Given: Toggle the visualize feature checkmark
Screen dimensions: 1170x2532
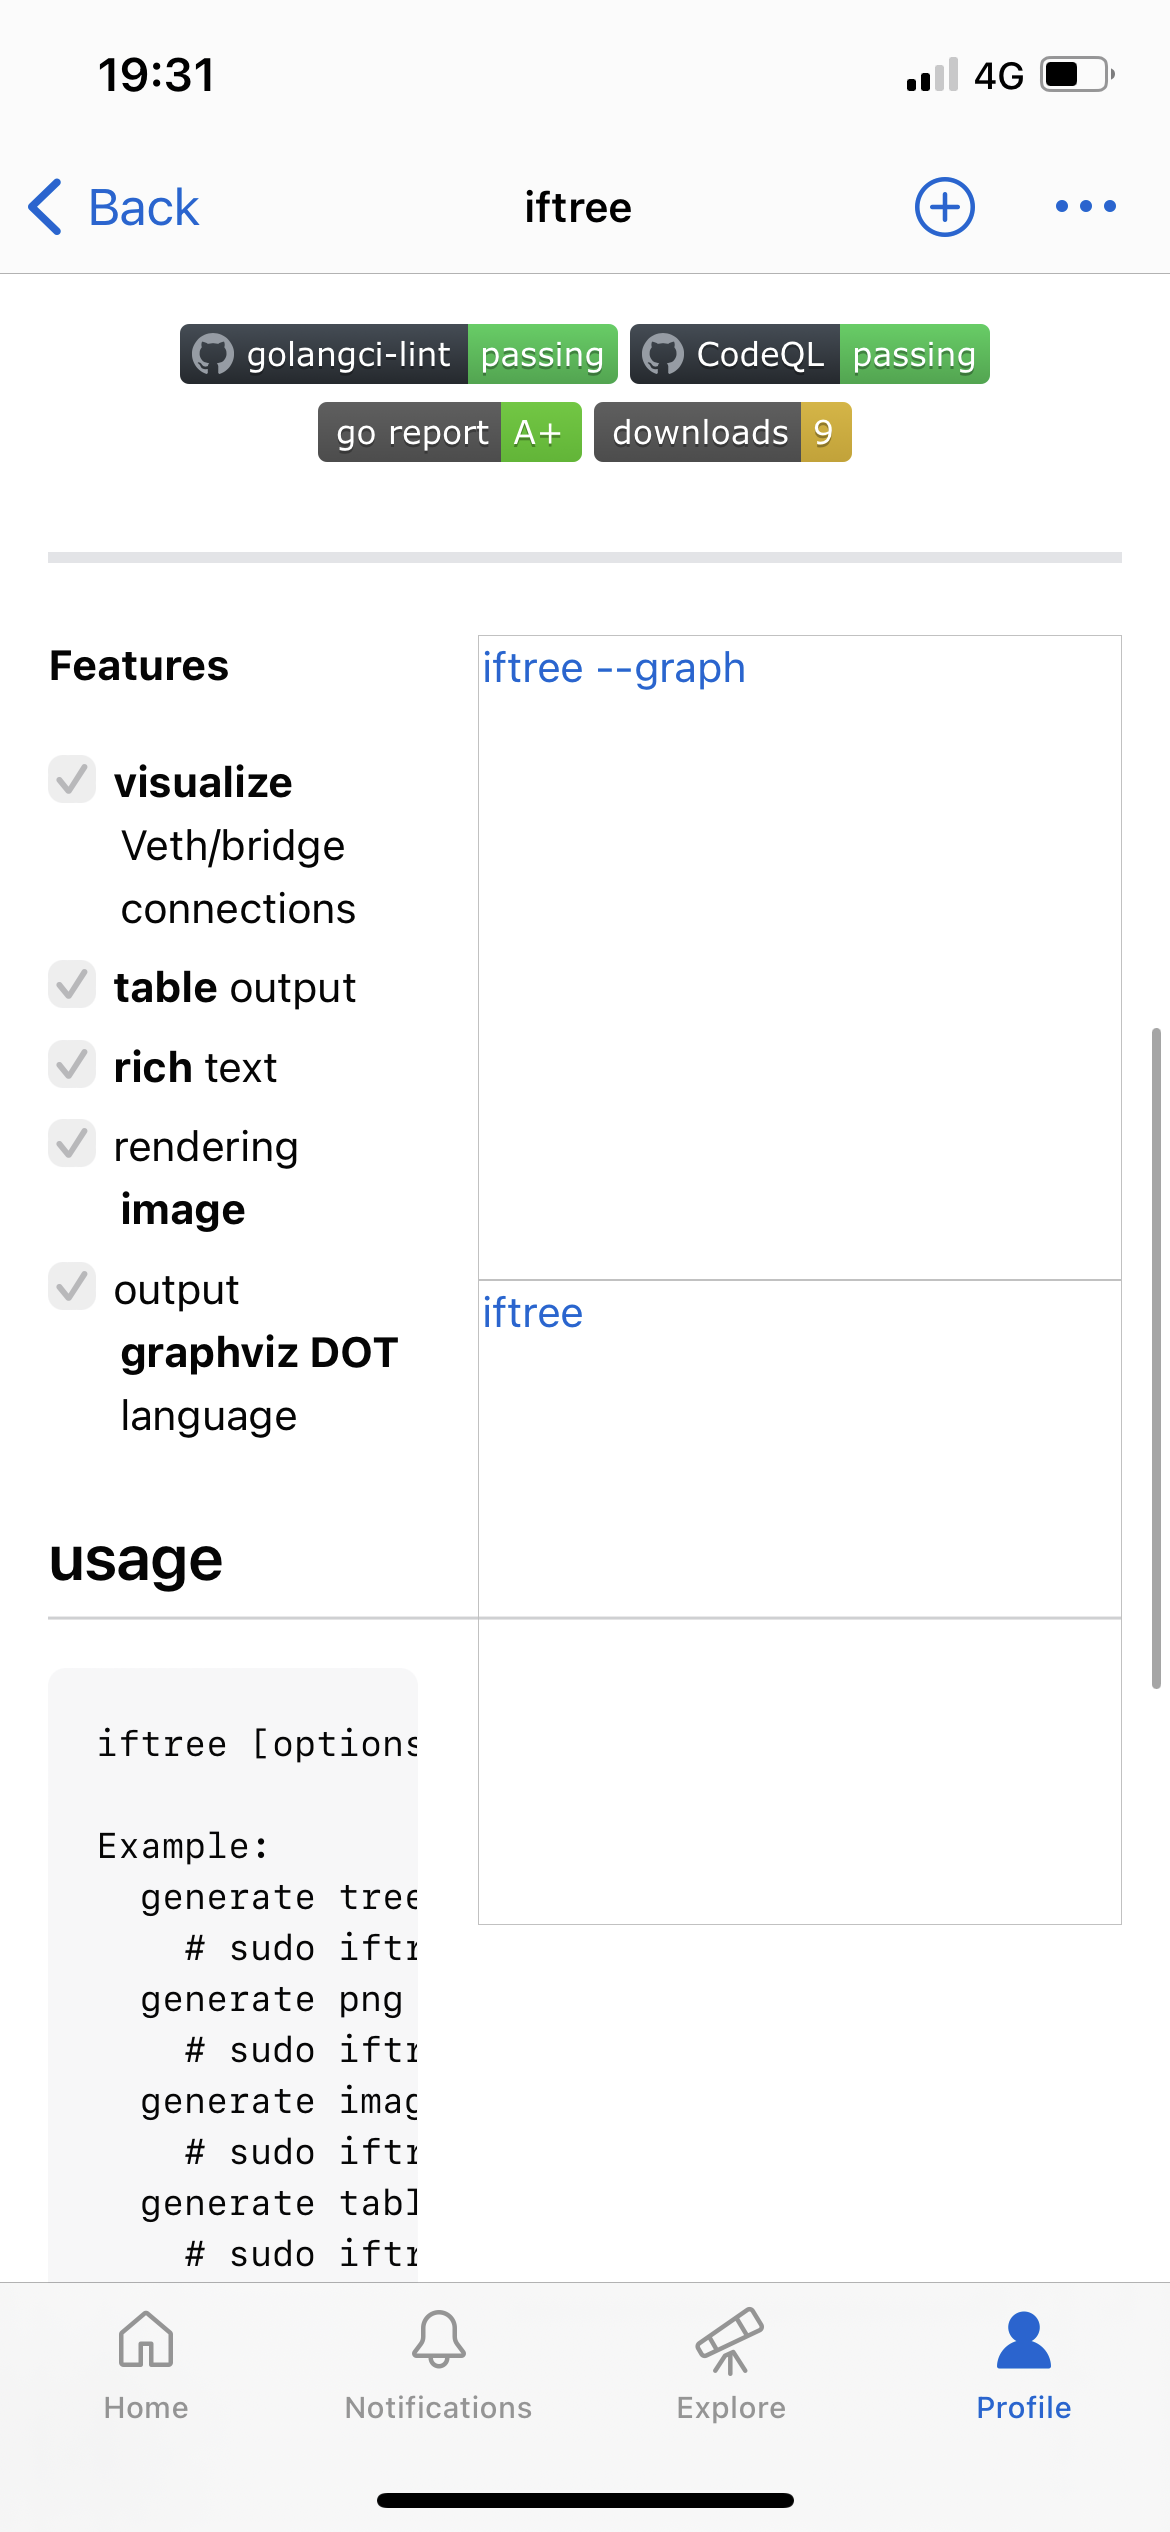Looking at the screenshot, I should (71, 781).
